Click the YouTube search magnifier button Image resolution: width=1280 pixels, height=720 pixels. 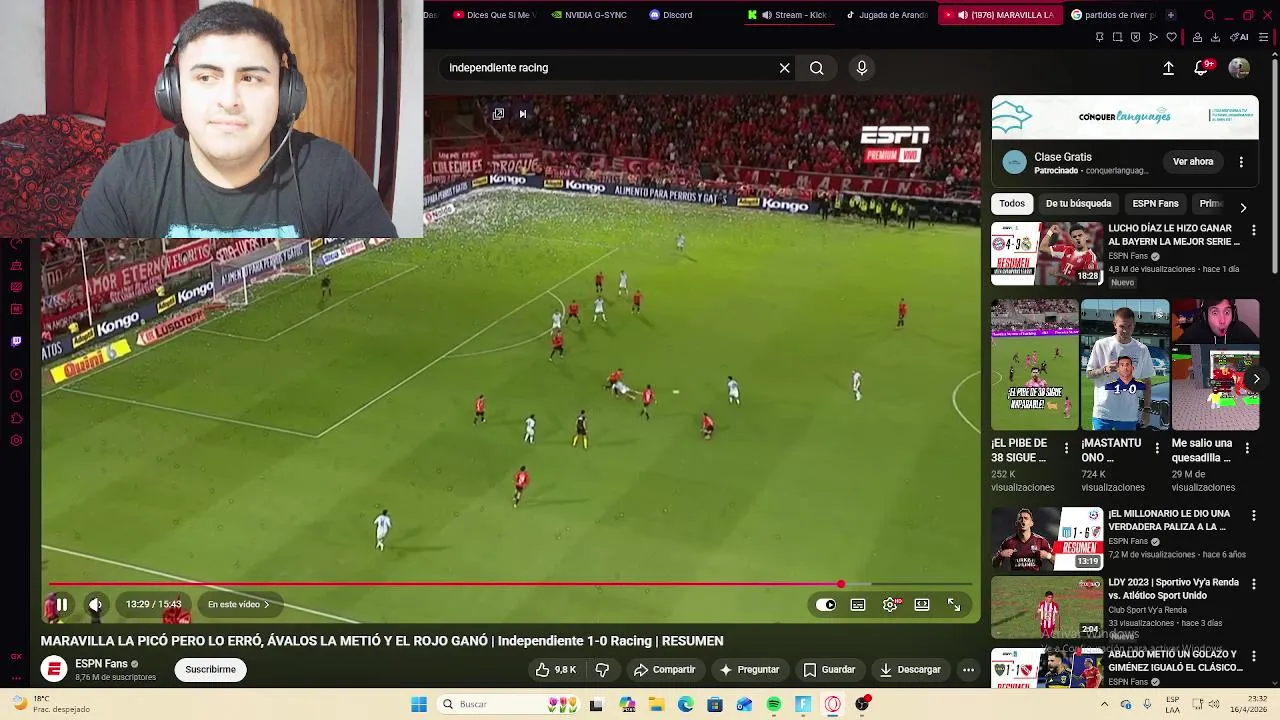[817, 68]
